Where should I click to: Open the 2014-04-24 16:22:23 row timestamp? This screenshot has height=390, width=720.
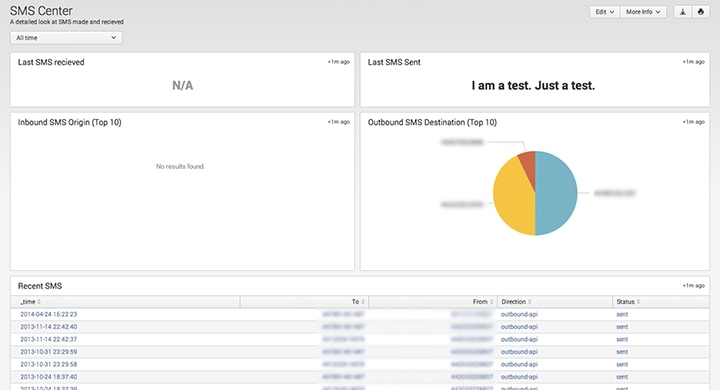pyautogui.click(x=49, y=314)
